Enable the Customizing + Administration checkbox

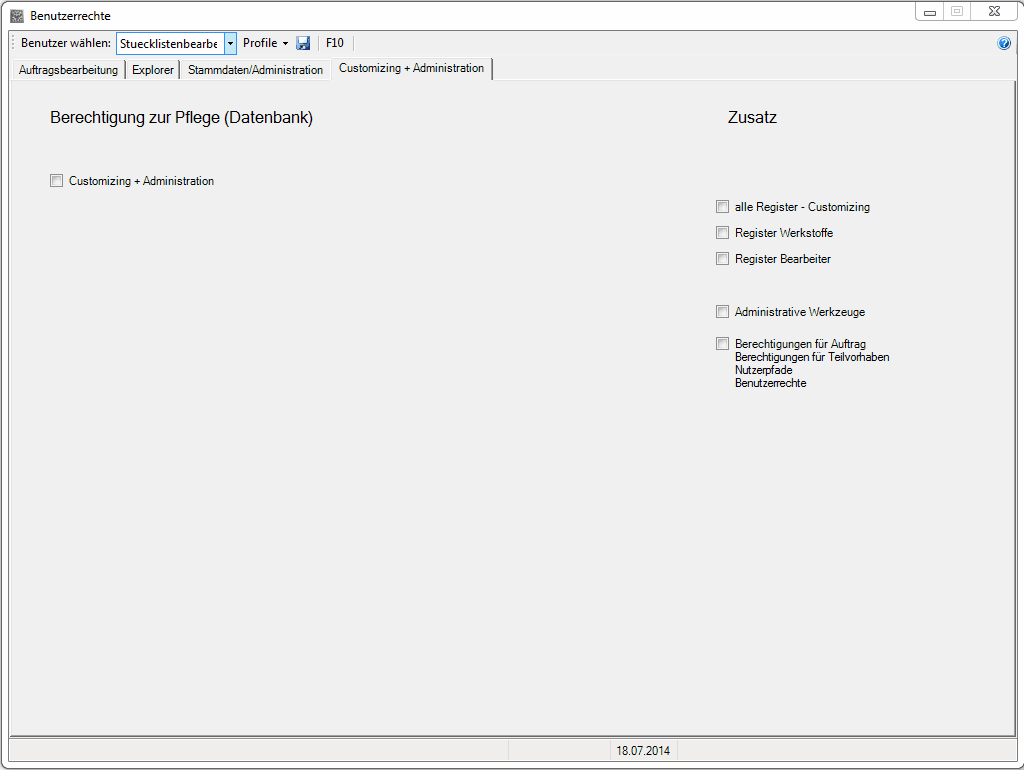click(x=57, y=181)
